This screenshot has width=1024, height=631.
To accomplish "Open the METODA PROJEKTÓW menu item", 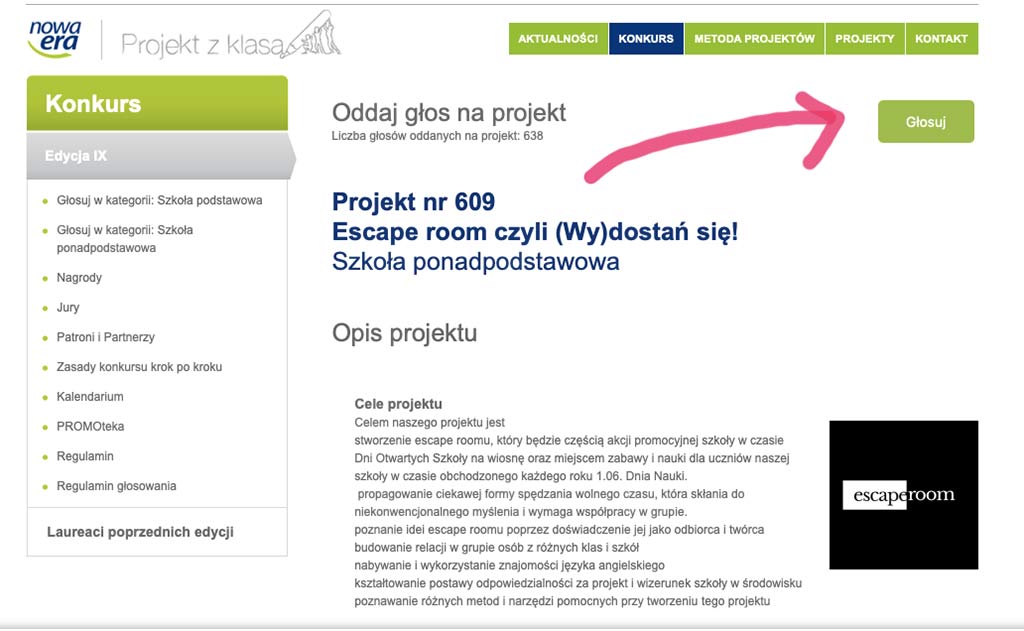I will [x=754, y=39].
